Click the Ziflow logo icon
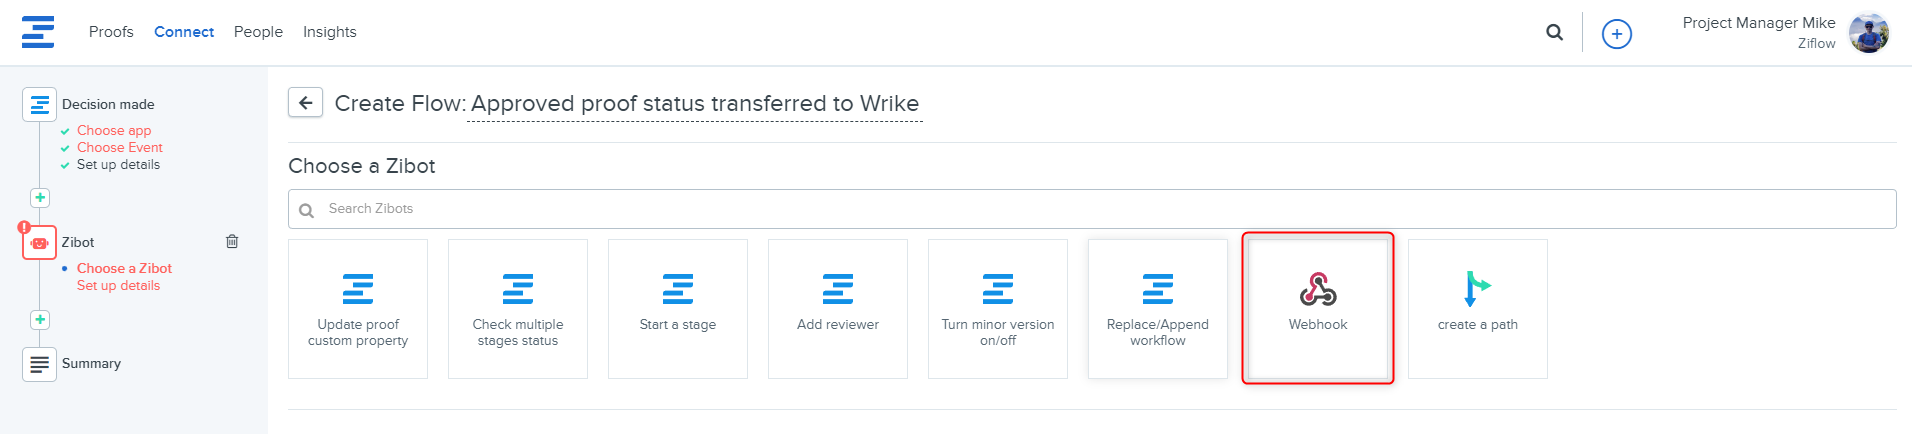This screenshot has width=1912, height=434. point(38,32)
